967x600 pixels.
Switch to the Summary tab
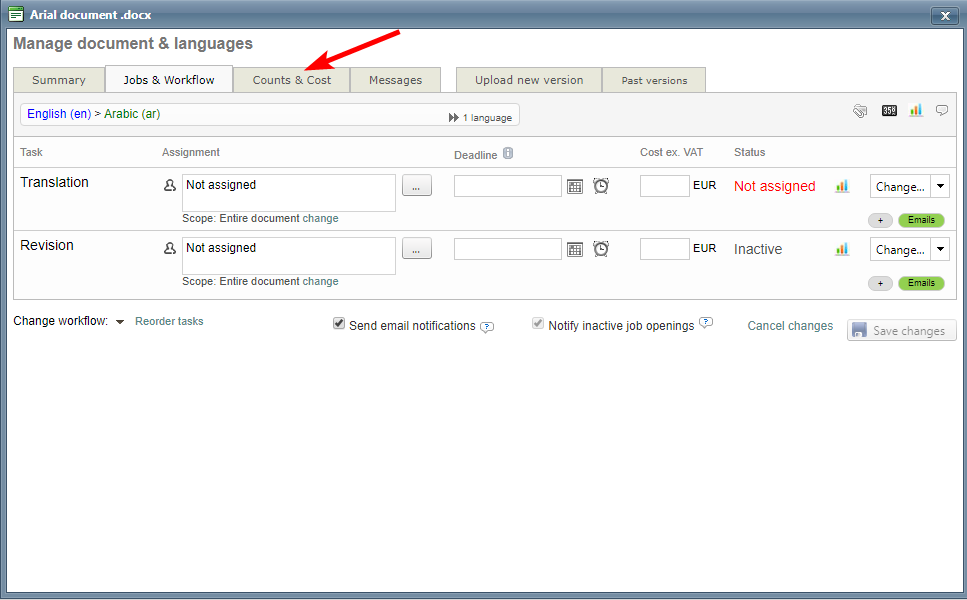59,80
